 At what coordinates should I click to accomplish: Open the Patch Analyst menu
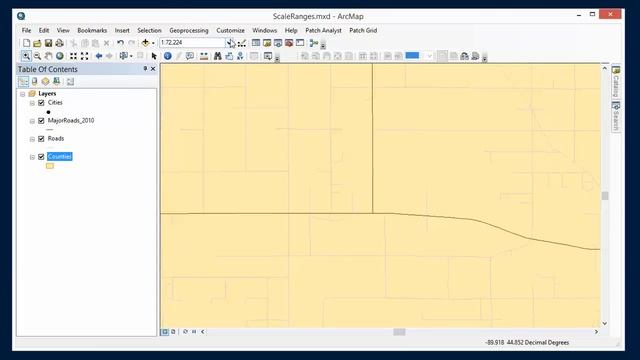pos(323,31)
